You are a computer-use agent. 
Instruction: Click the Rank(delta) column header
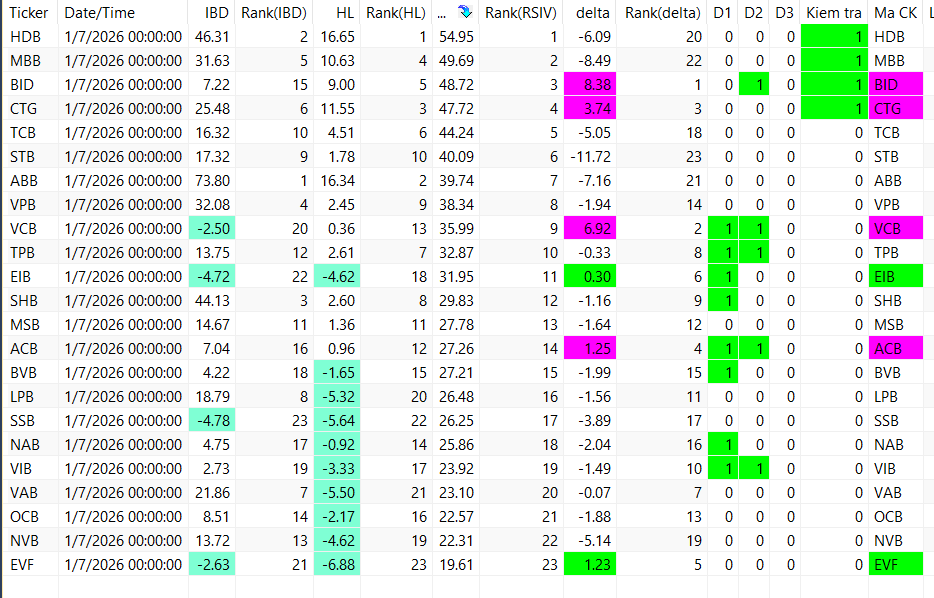[662, 13]
